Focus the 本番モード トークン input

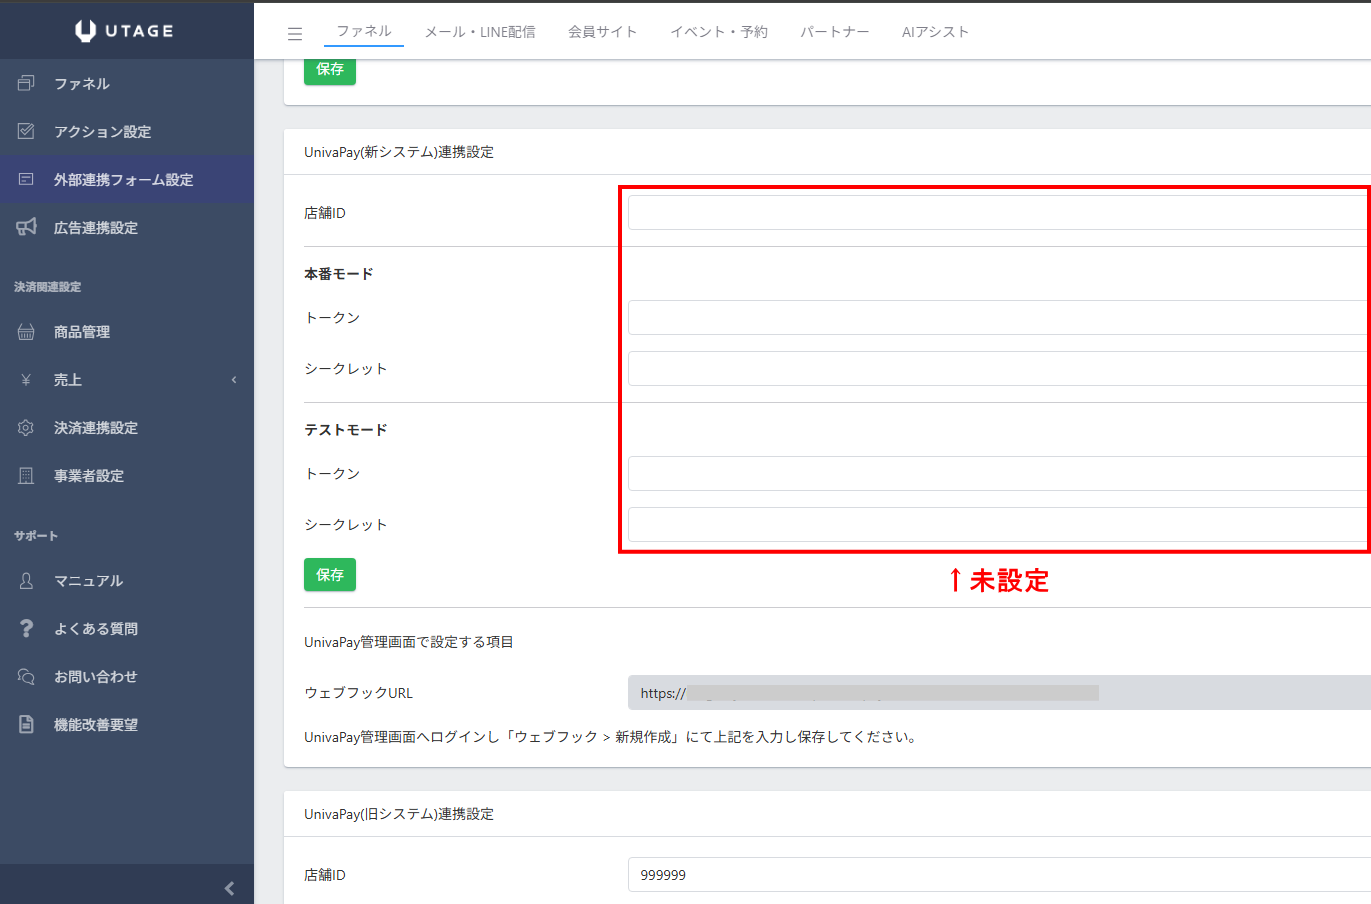click(x=996, y=318)
